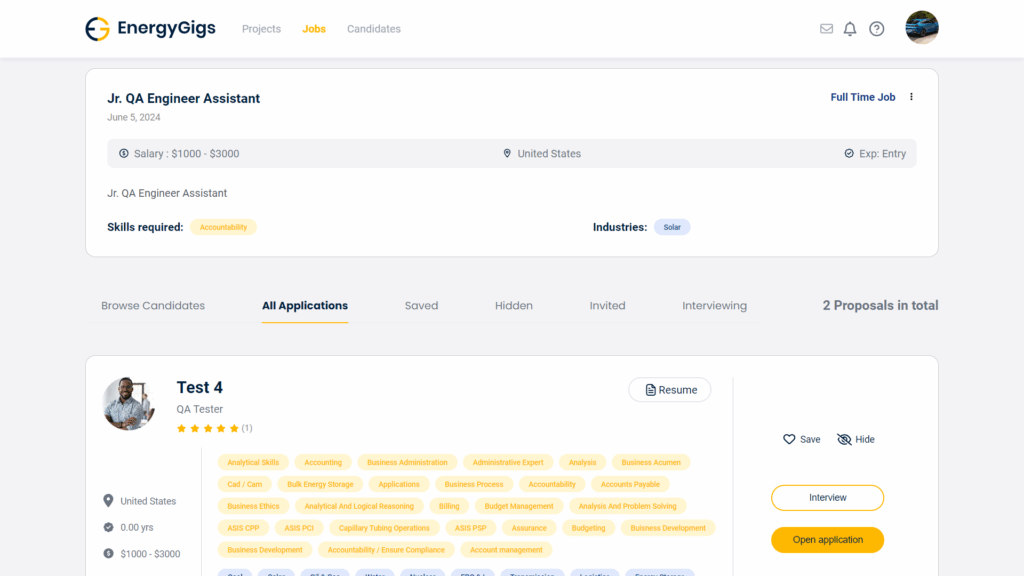Image resolution: width=1024 pixels, height=576 pixels.
Task: Click the Open application button
Action: (x=827, y=540)
